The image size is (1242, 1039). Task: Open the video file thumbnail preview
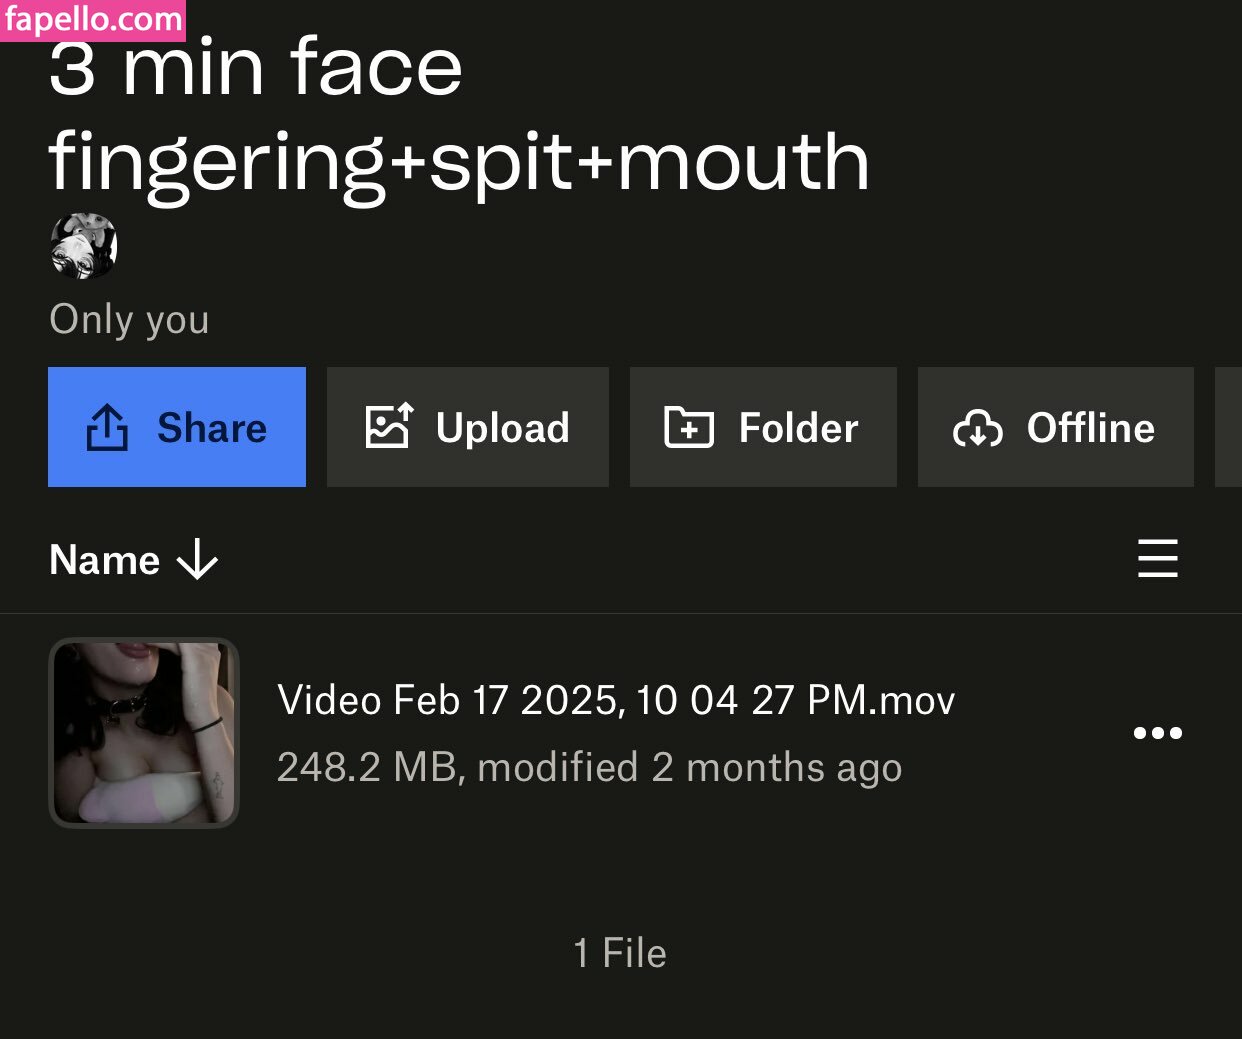pos(144,733)
